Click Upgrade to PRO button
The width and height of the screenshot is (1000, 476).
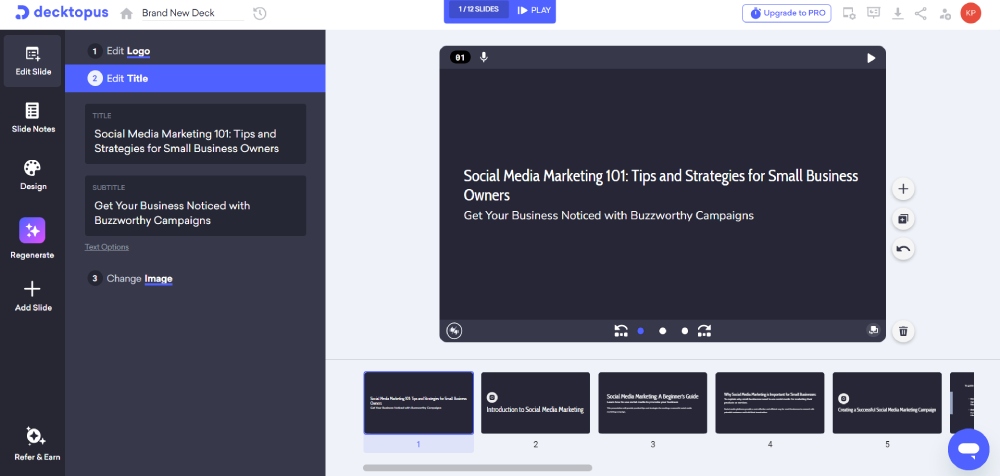pyautogui.click(x=786, y=13)
